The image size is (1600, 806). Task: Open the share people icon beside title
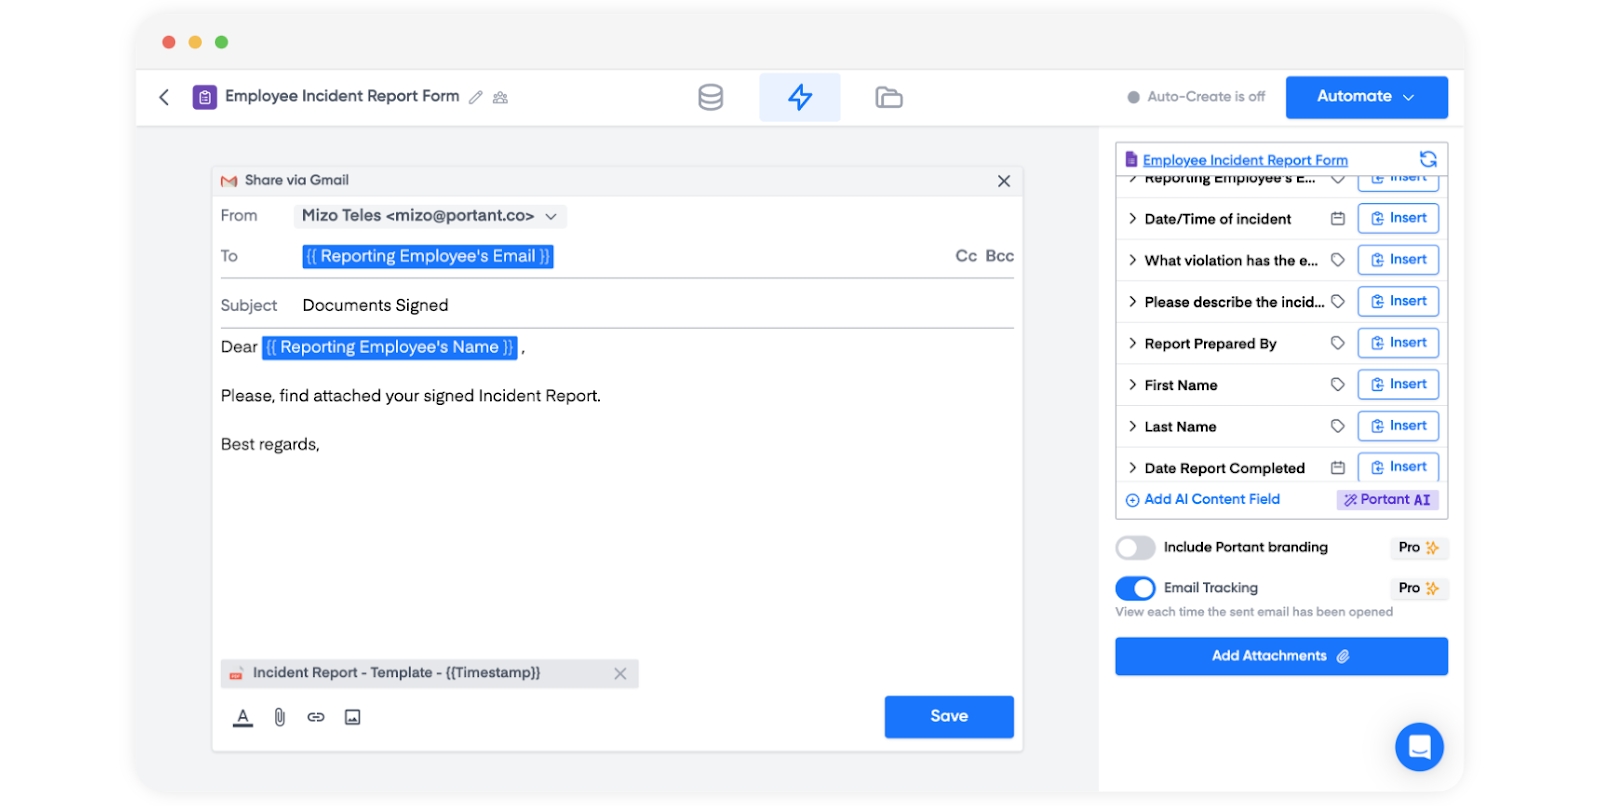click(501, 97)
